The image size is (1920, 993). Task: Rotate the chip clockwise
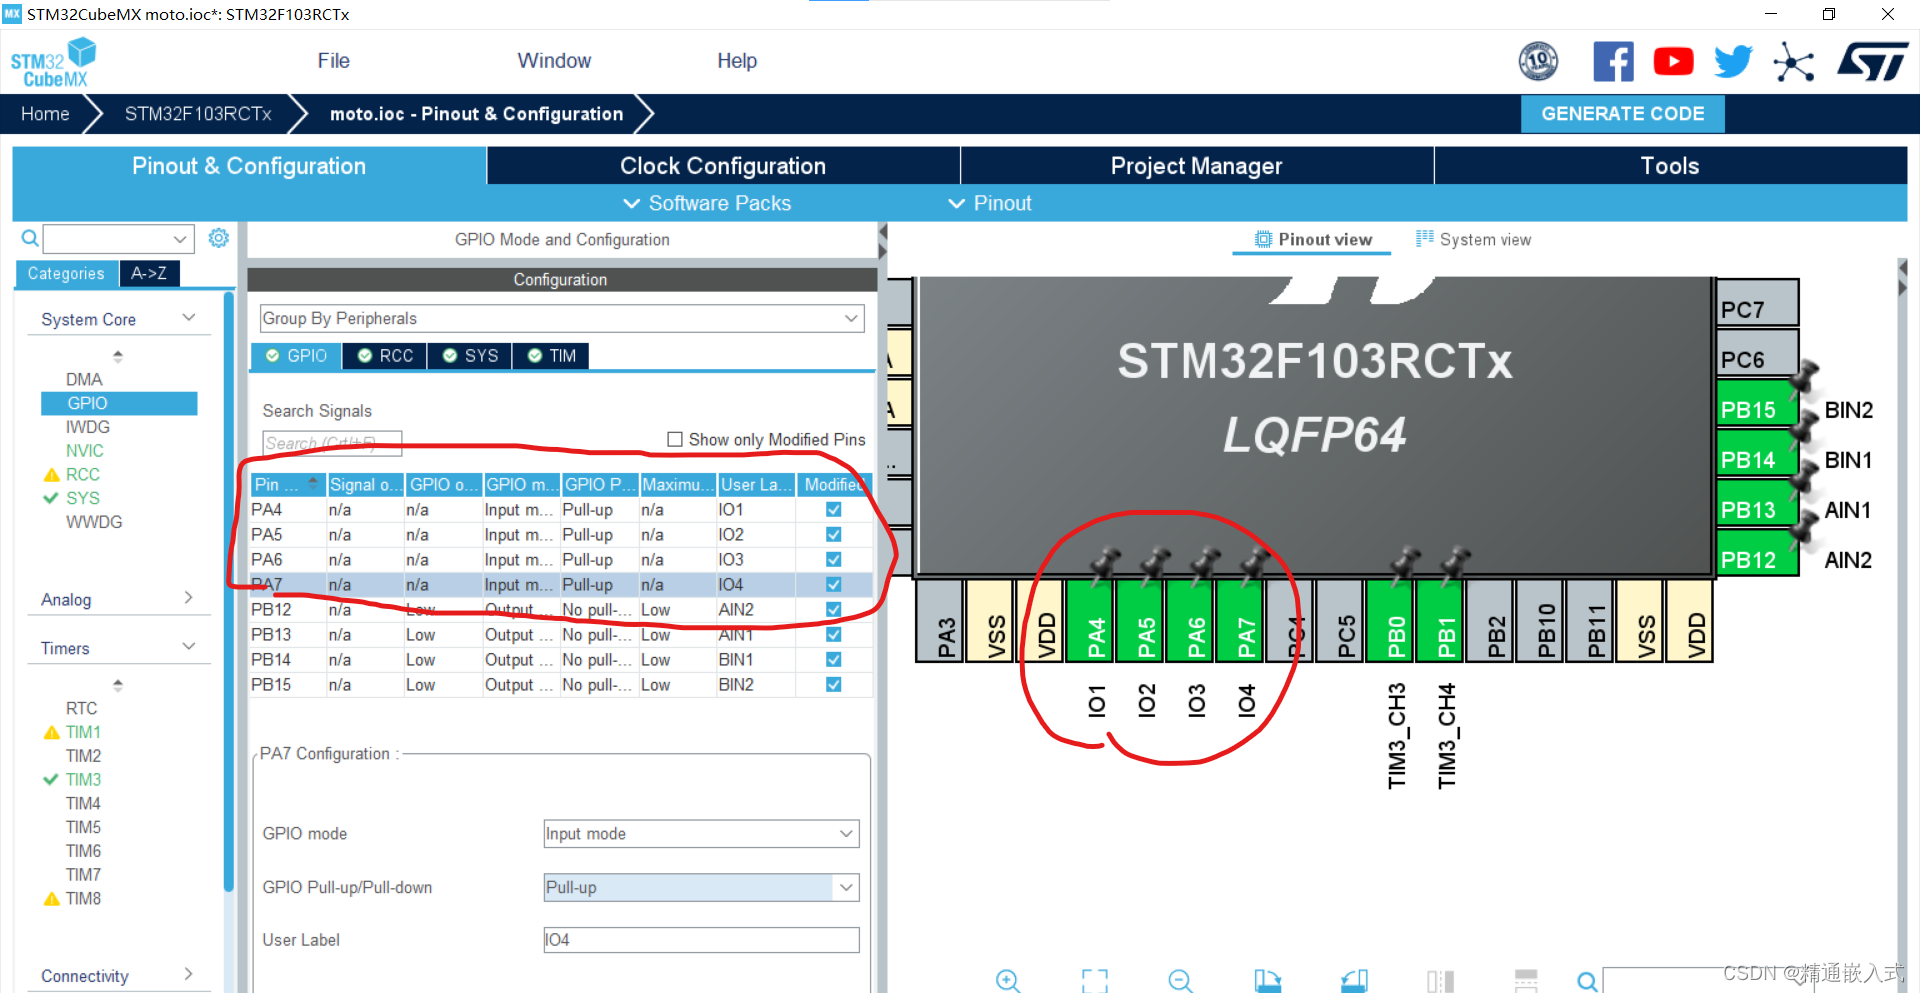[x=1268, y=981]
